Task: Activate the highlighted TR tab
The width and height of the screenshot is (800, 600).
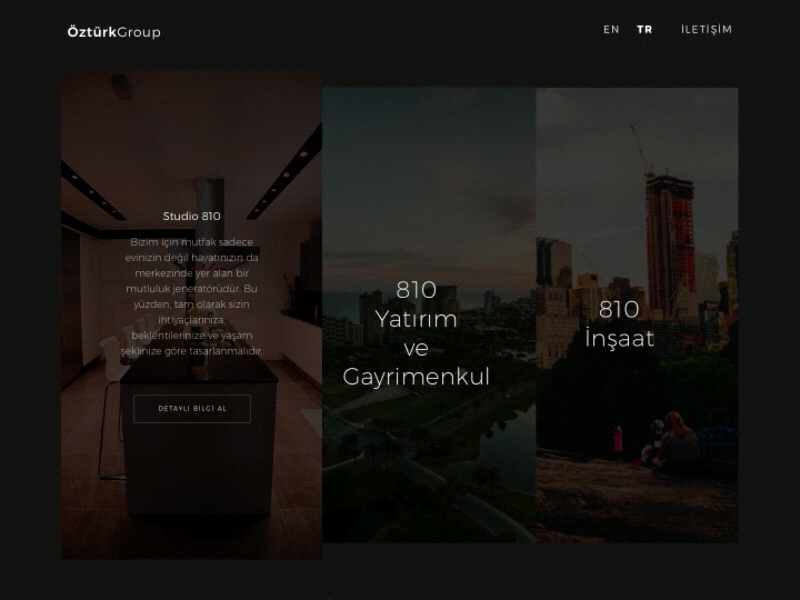Action: [644, 30]
